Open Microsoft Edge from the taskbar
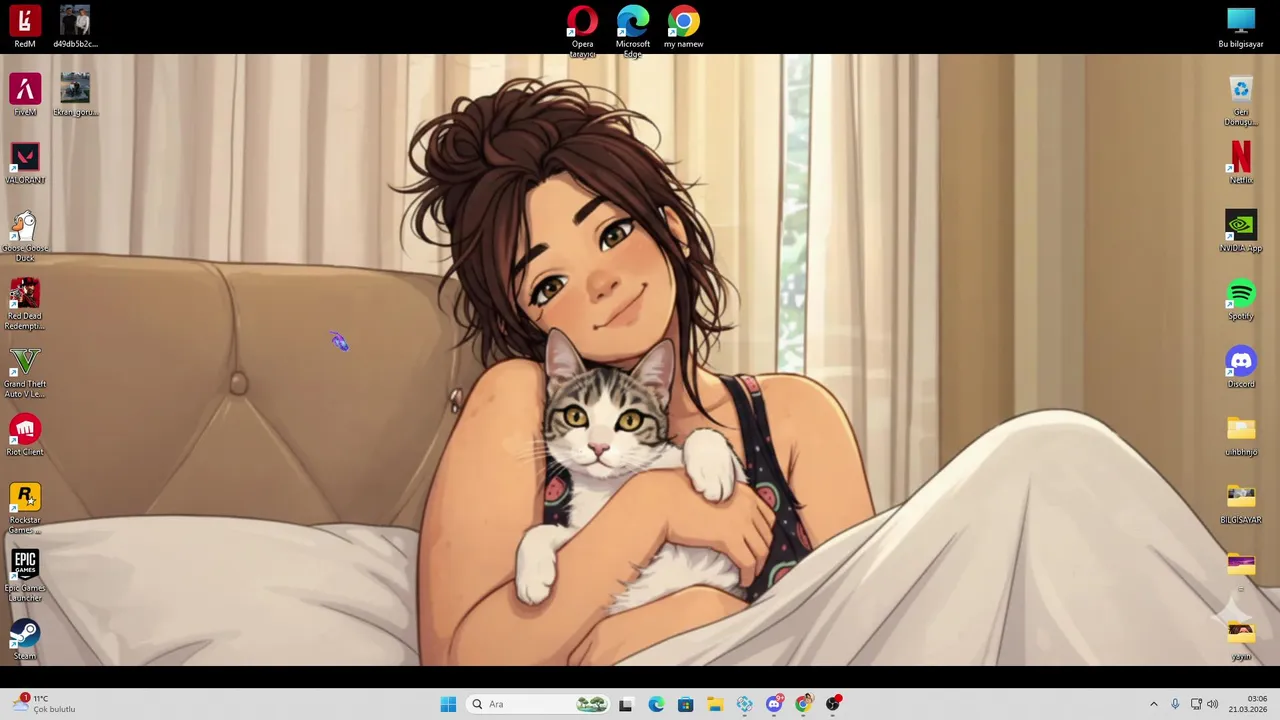The image size is (1280, 720). click(656, 704)
